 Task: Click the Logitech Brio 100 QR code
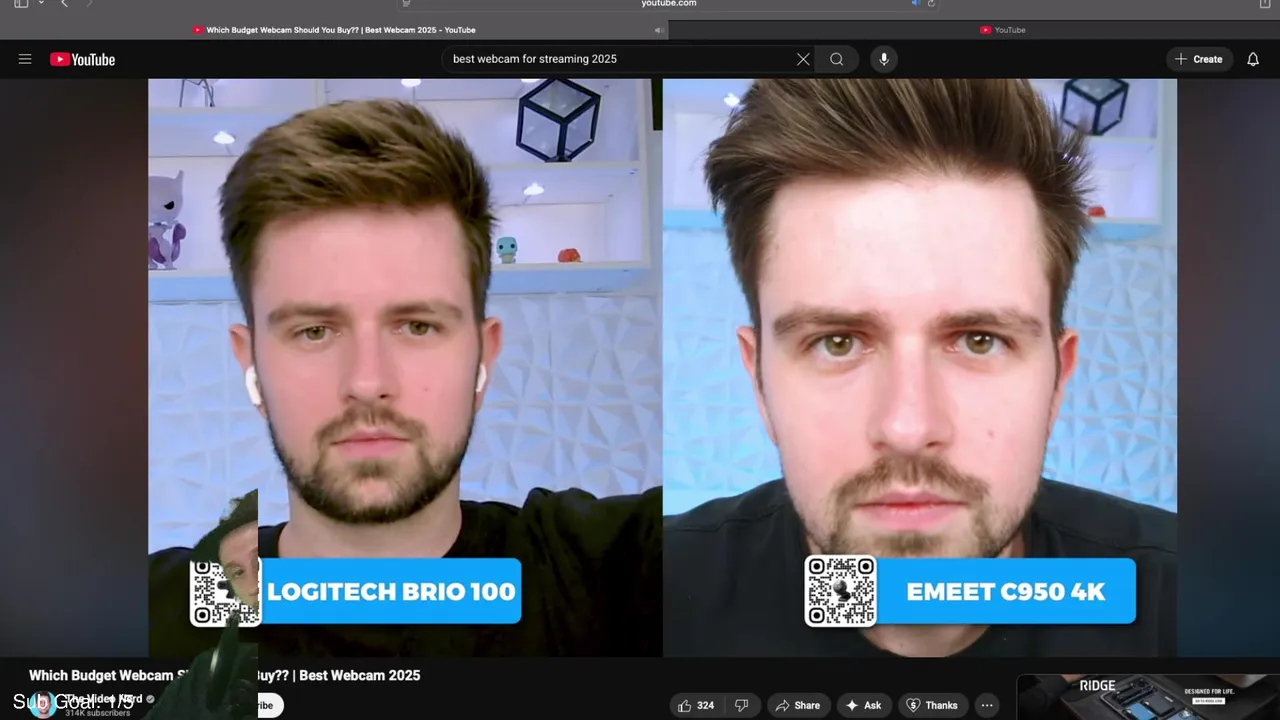[x=225, y=592]
